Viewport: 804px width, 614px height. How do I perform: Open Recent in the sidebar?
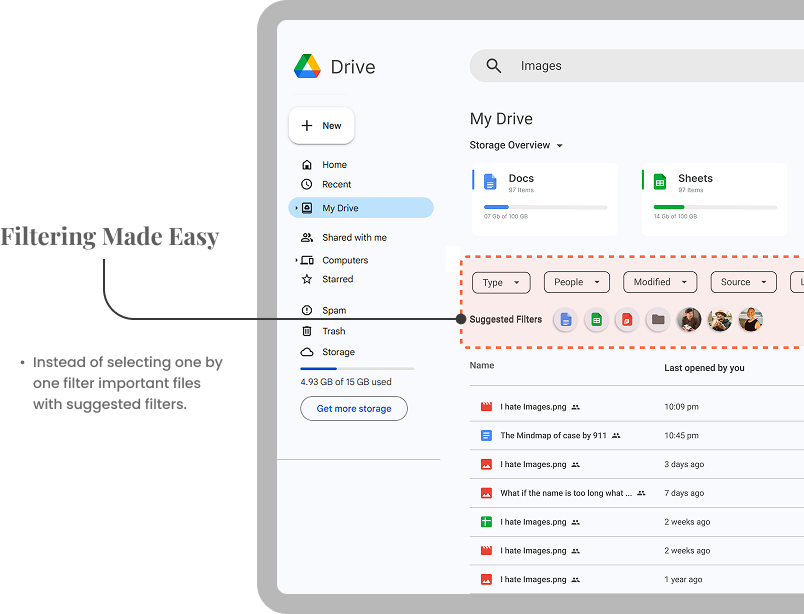(x=336, y=184)
